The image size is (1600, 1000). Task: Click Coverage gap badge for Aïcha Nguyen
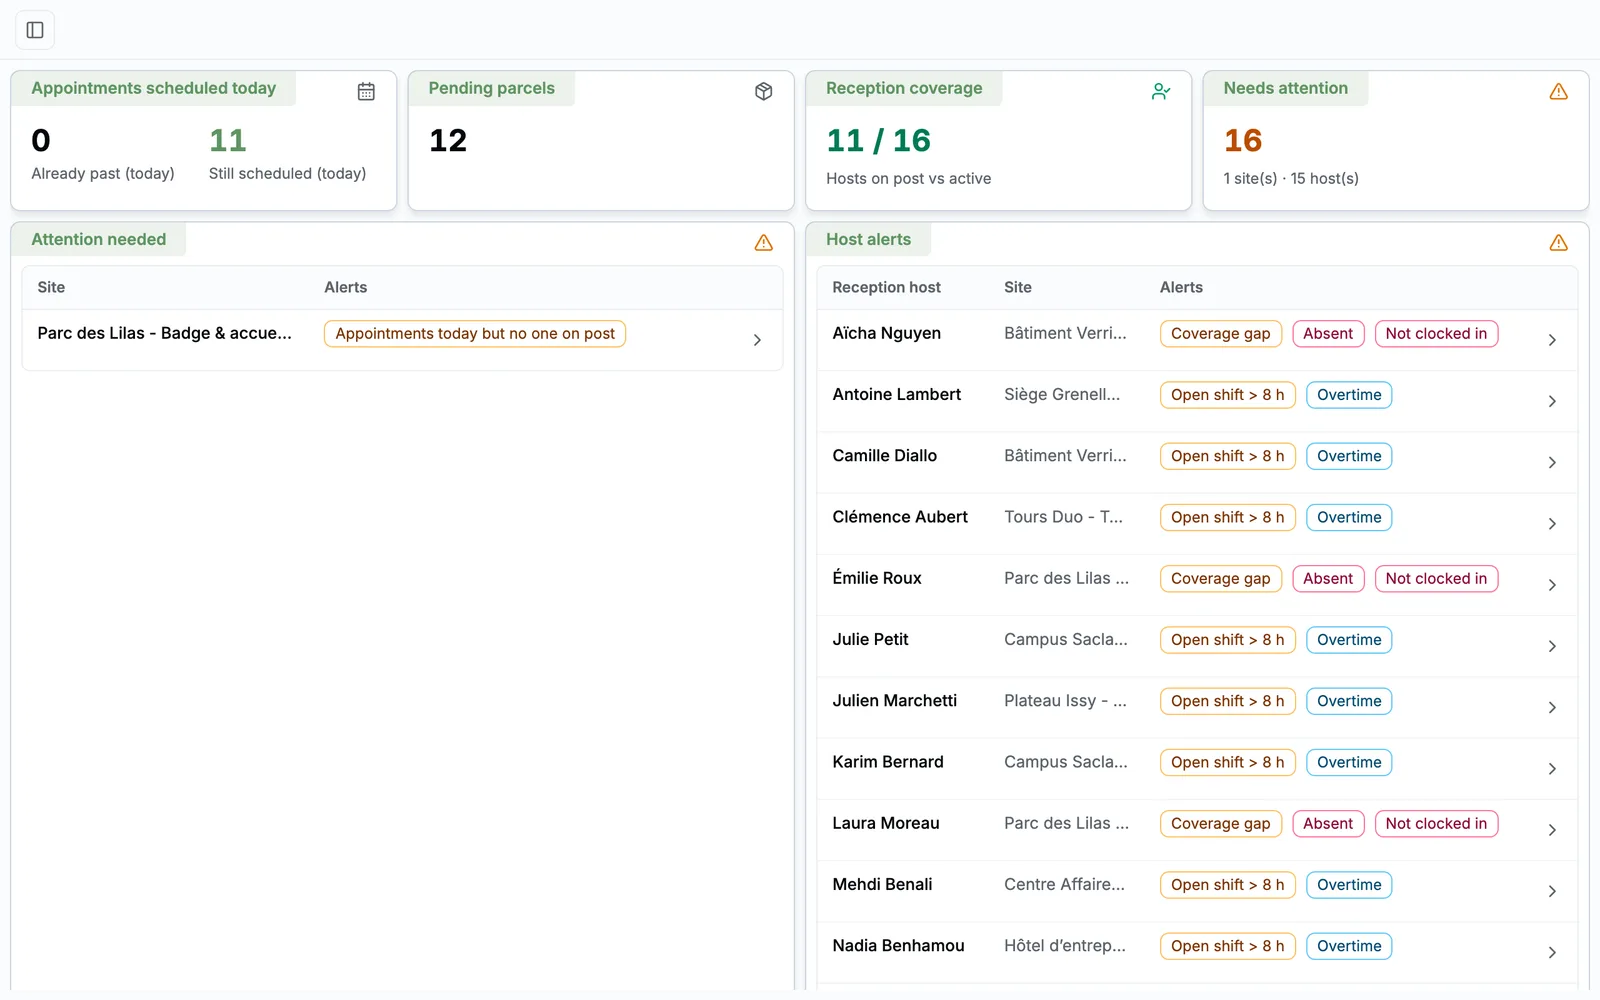pyautogui.click(x=1220, y=334)
